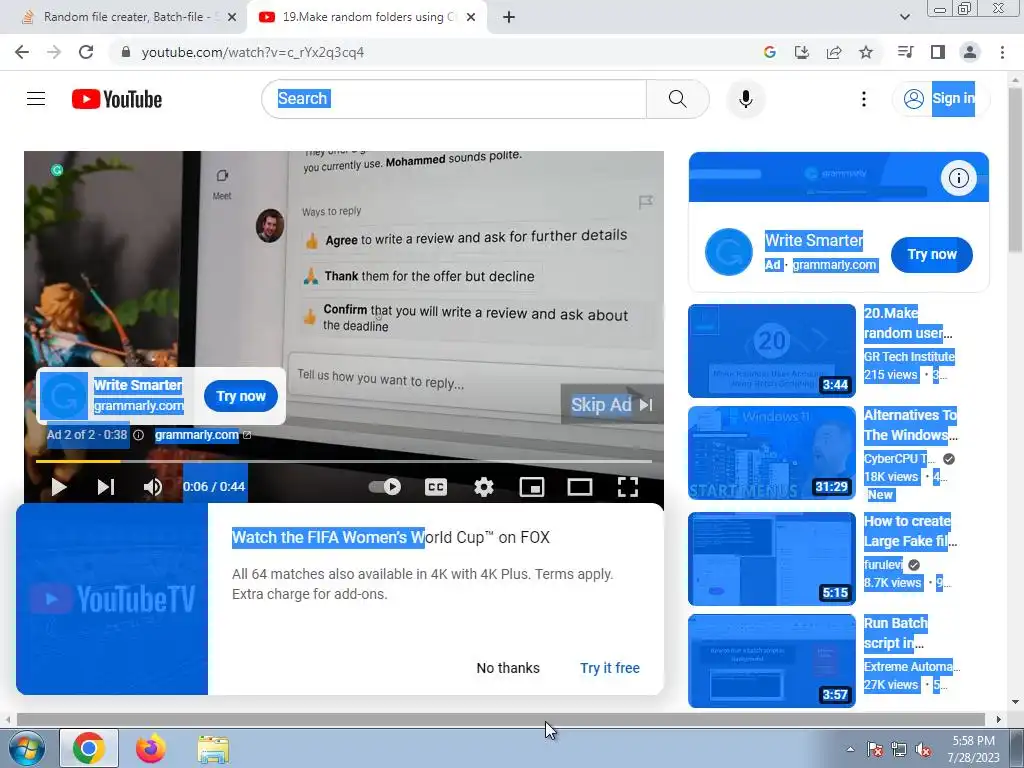Skip to the next video
Image resolution: width=1024 pixels, height=768 pixels.
(106, 487)
